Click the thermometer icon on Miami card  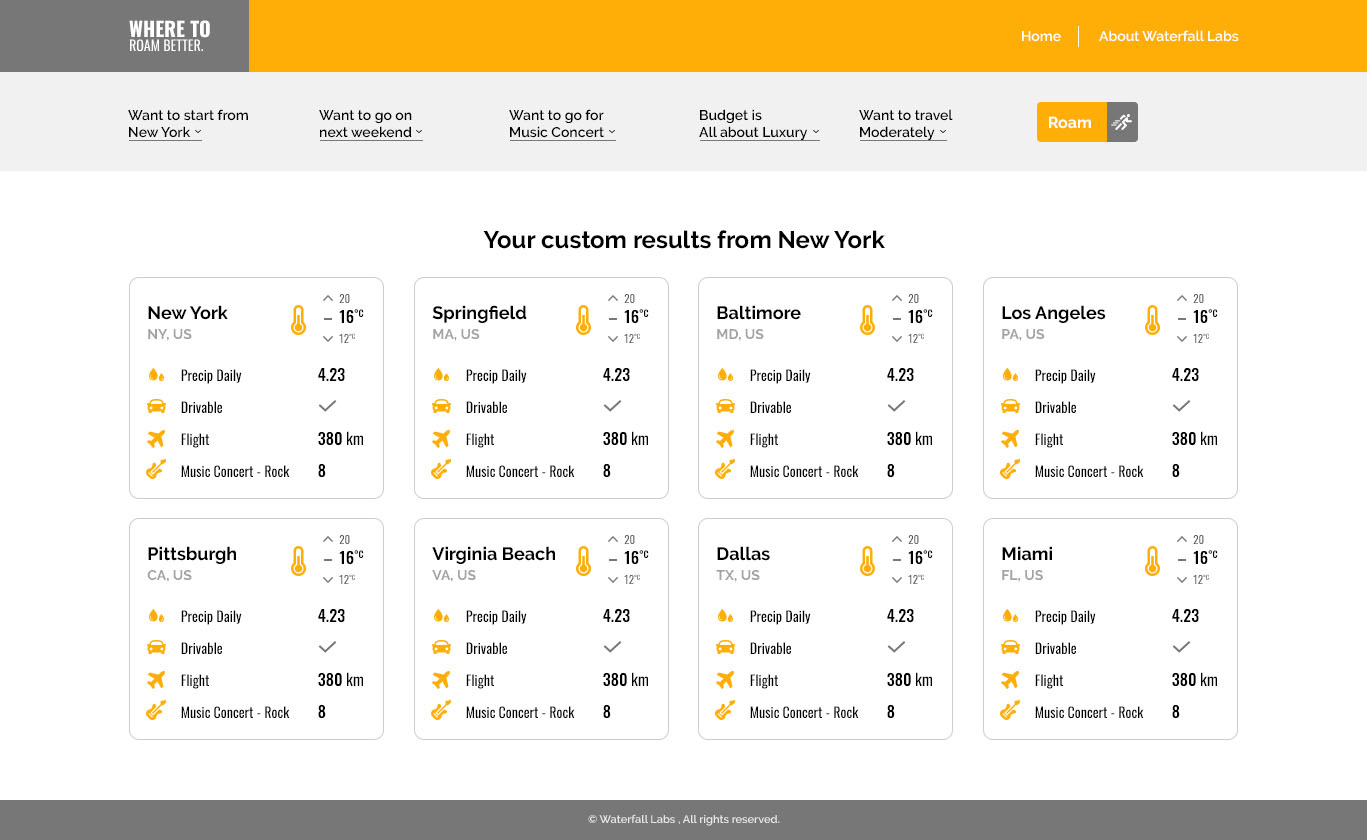pos(1152,561)
